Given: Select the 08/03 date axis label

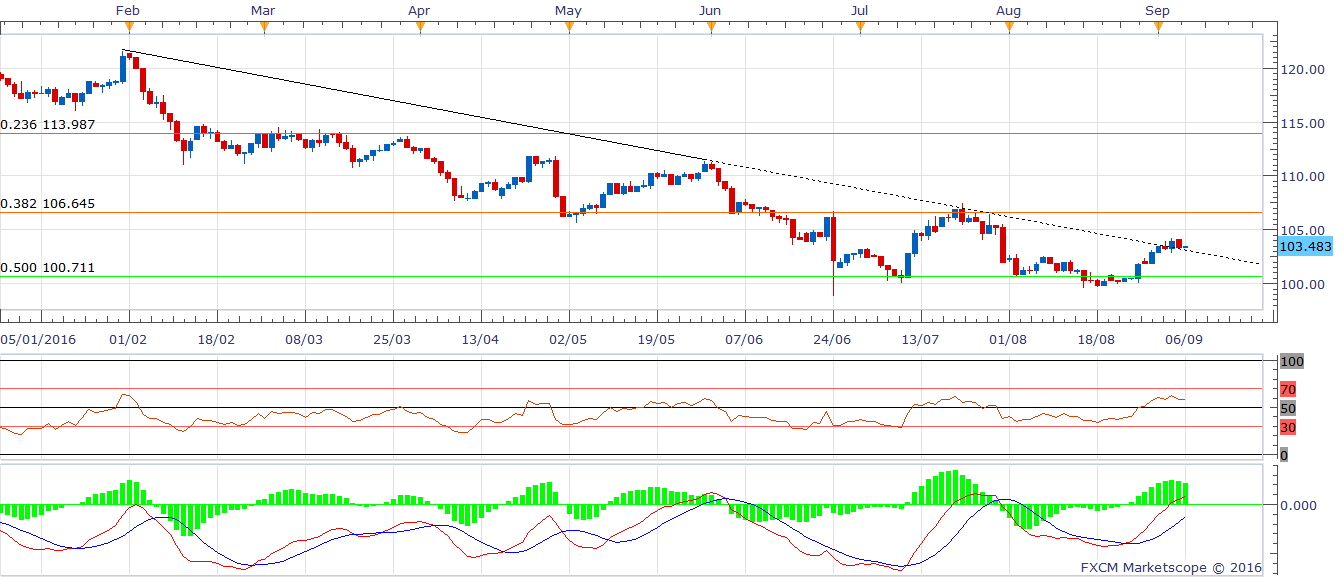Looking at the screenshot, I should click(304, 340).
